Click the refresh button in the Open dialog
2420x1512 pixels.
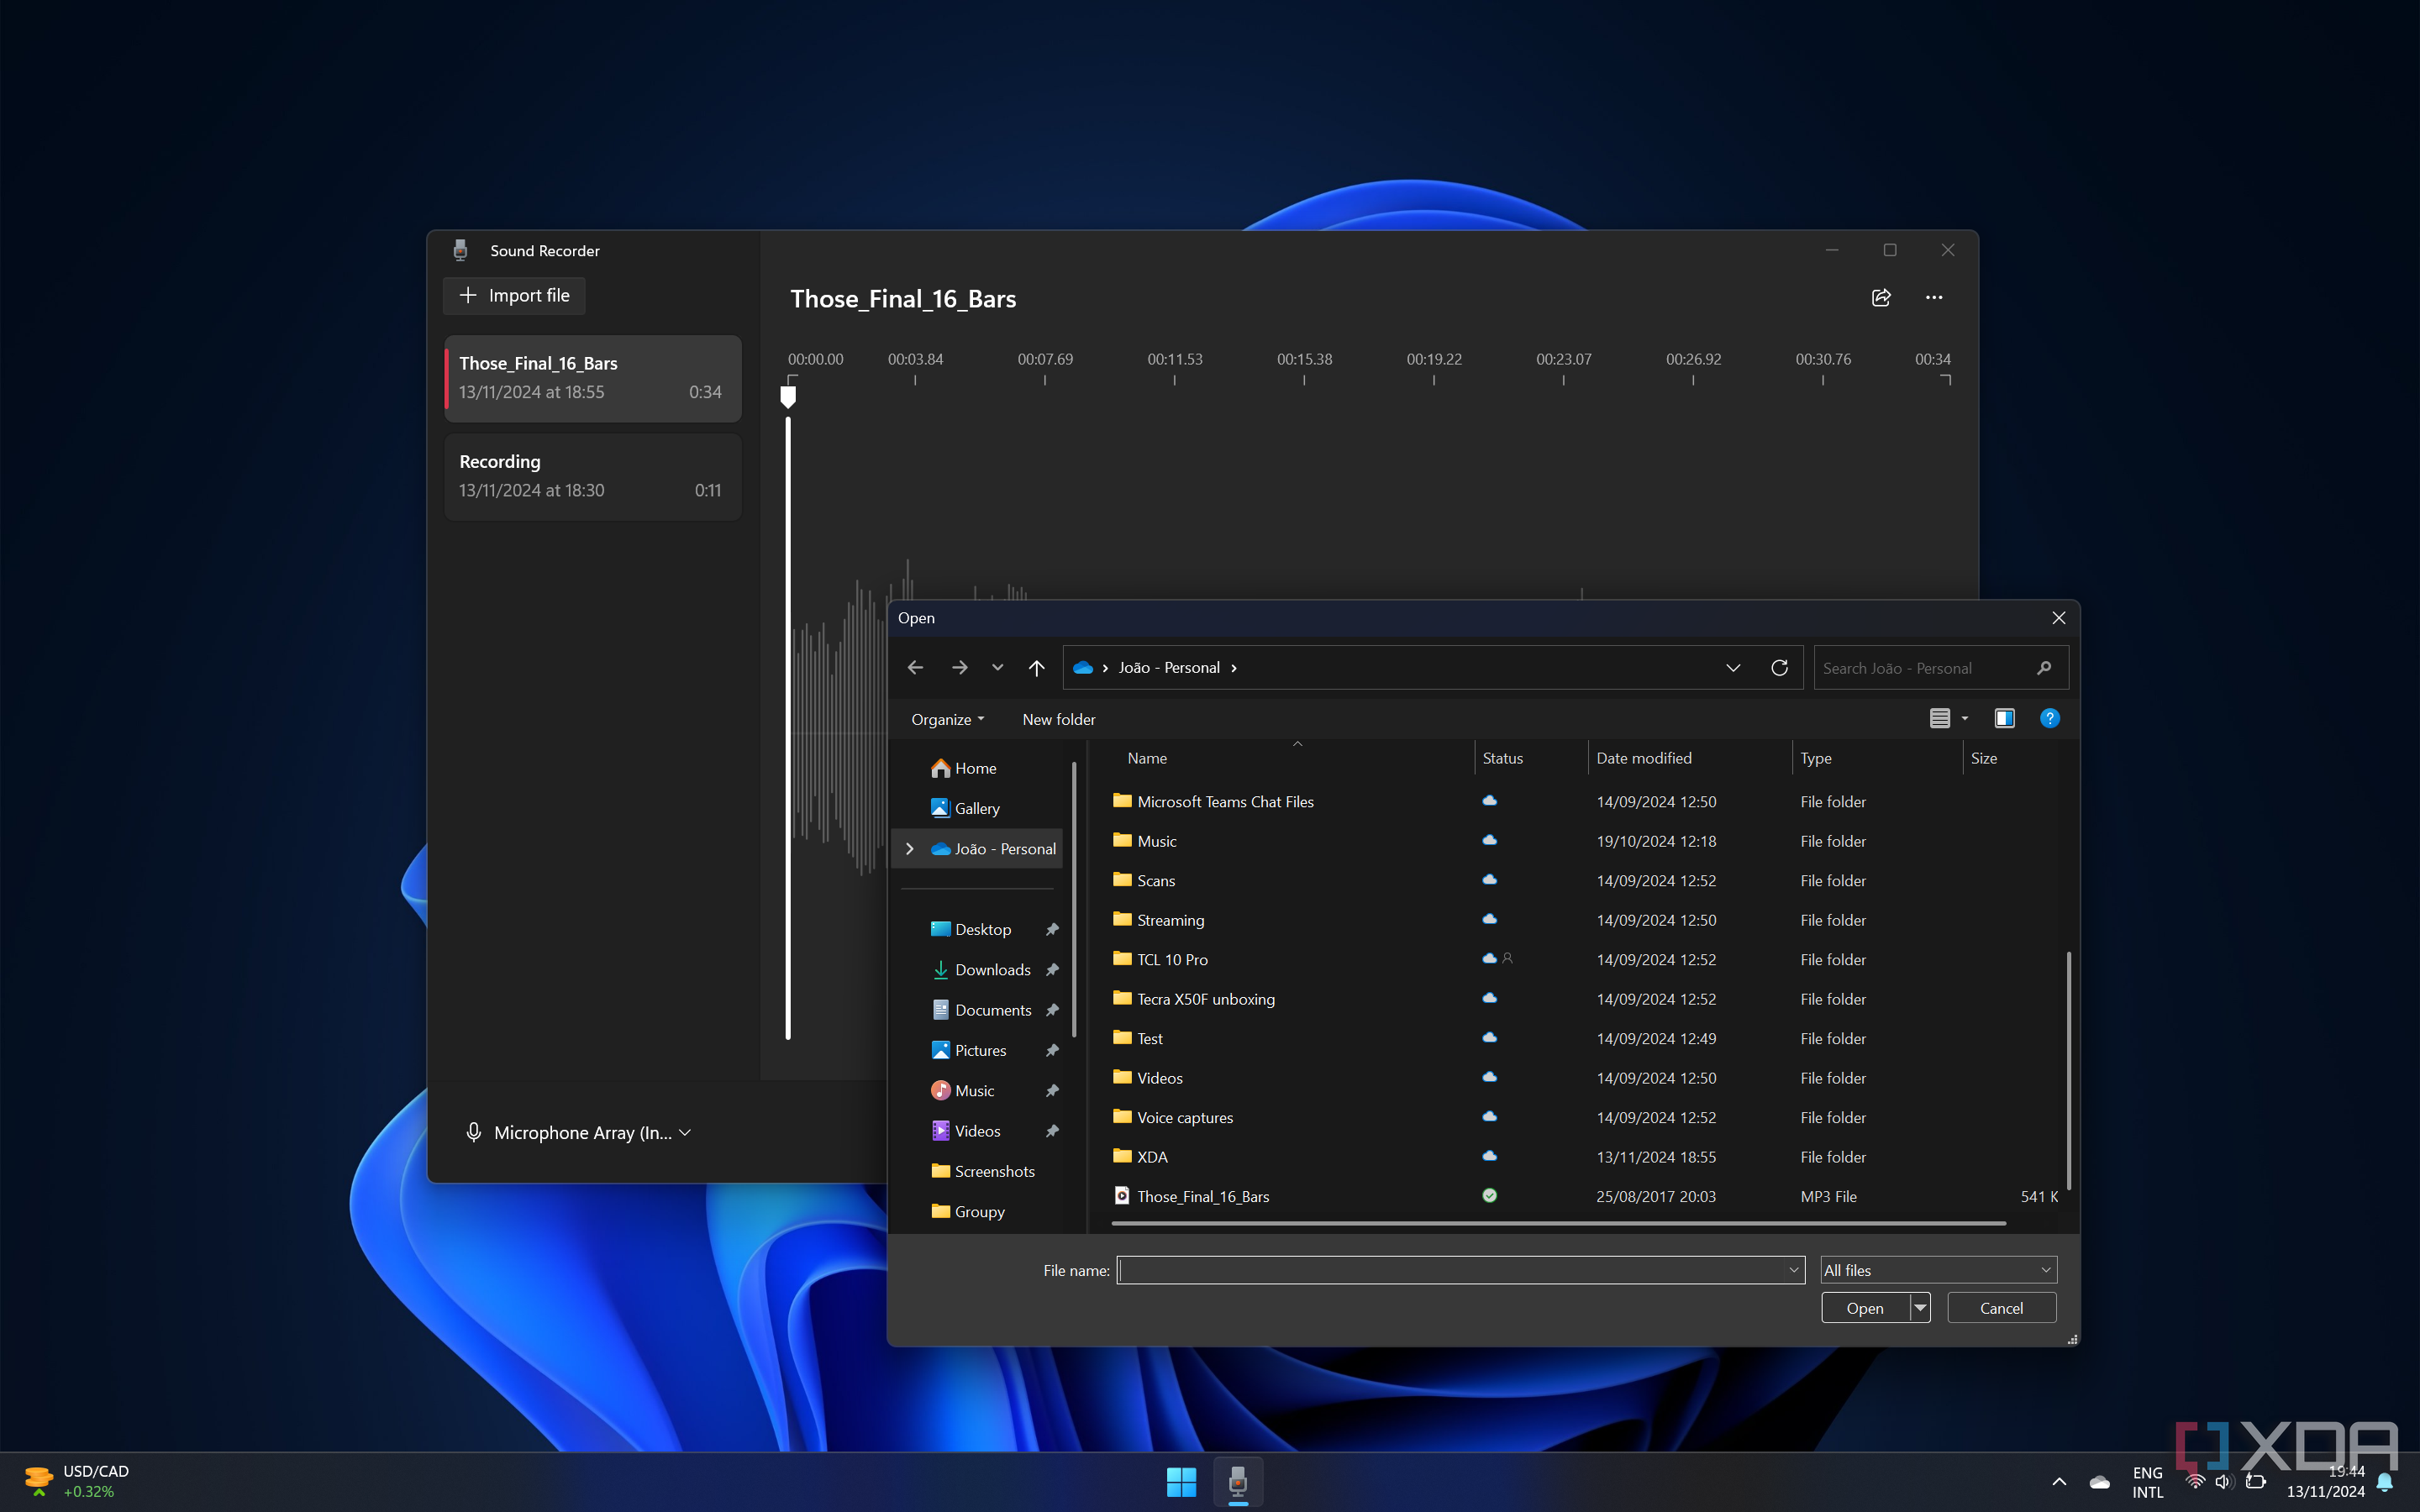tap(1779, 667)
